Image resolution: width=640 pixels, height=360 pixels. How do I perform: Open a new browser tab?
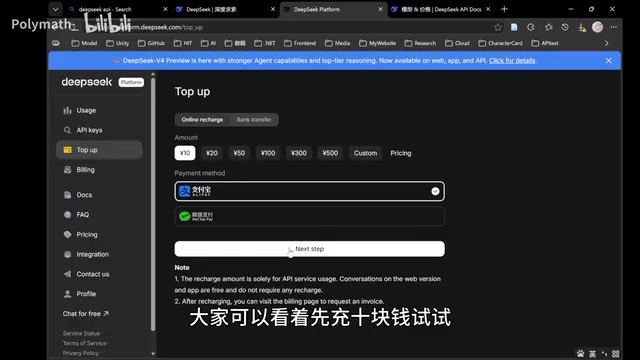pyautogui.click(x=504, y=9)
